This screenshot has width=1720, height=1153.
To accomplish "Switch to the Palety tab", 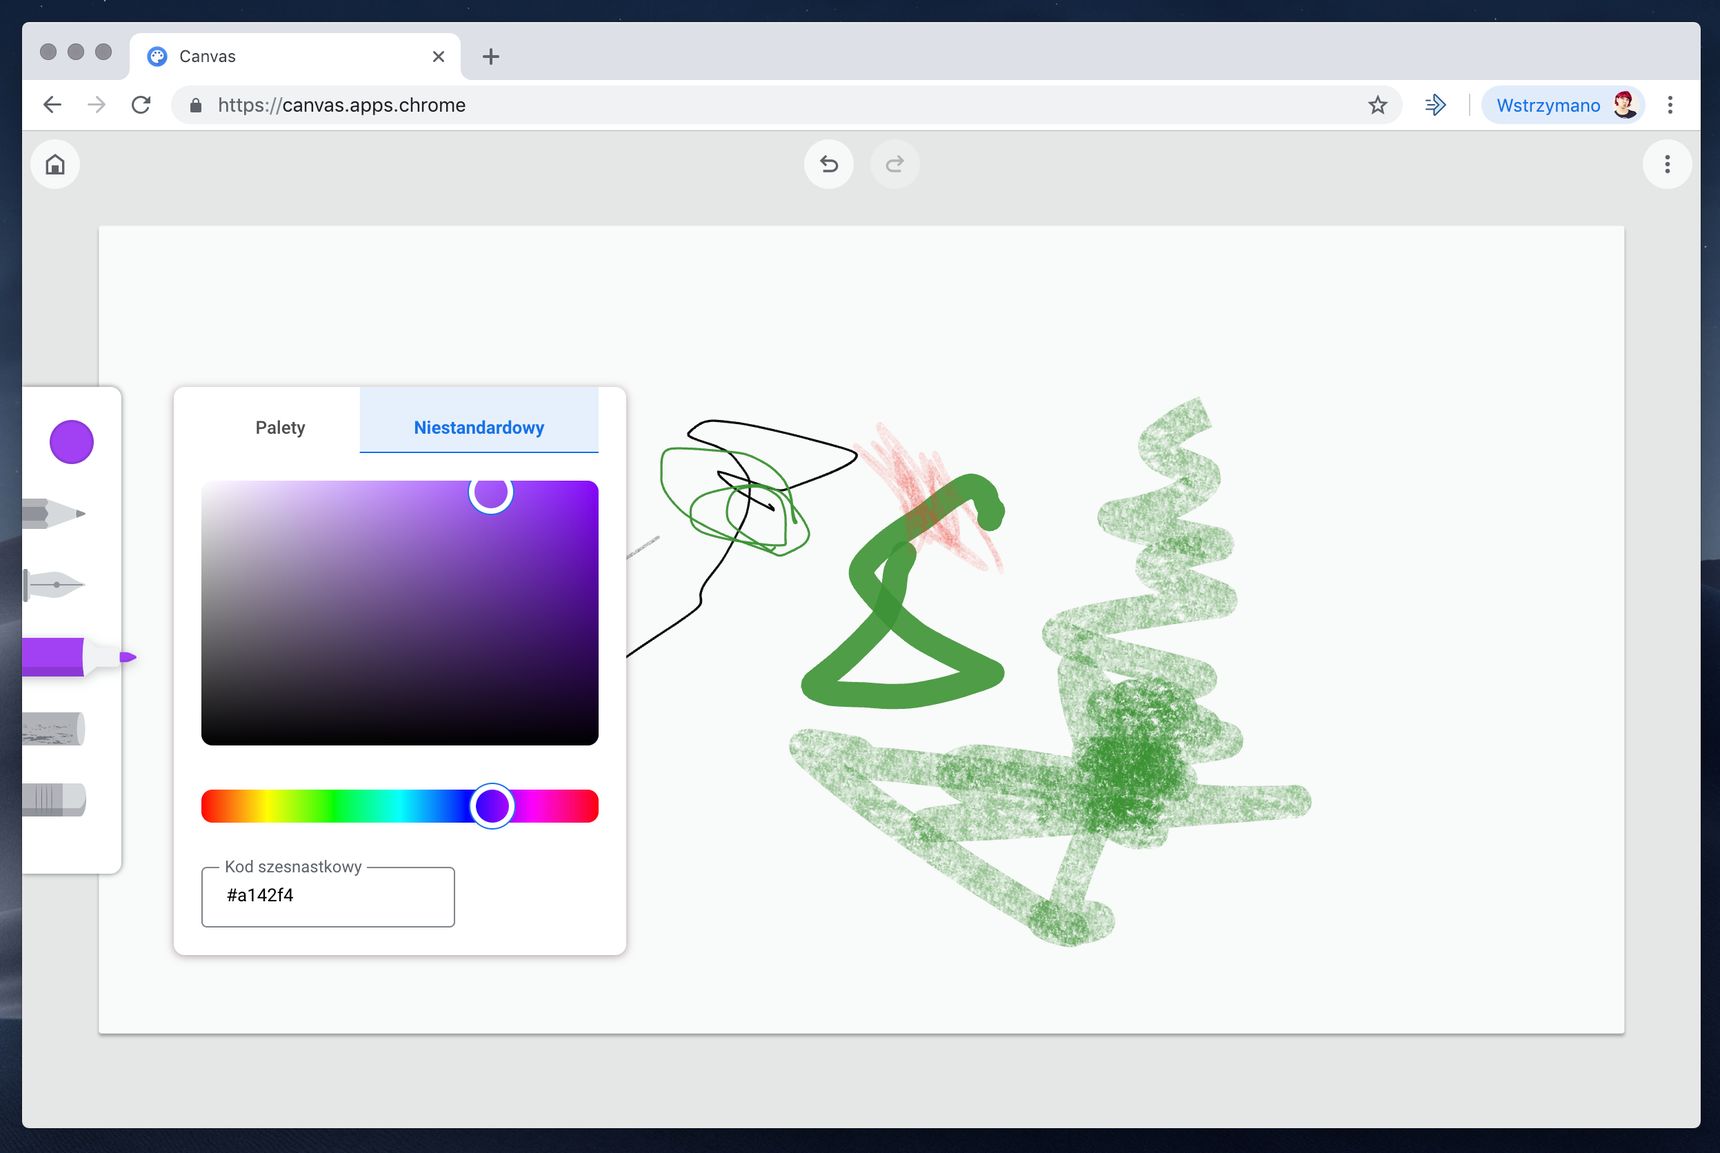I will [280, 427].
